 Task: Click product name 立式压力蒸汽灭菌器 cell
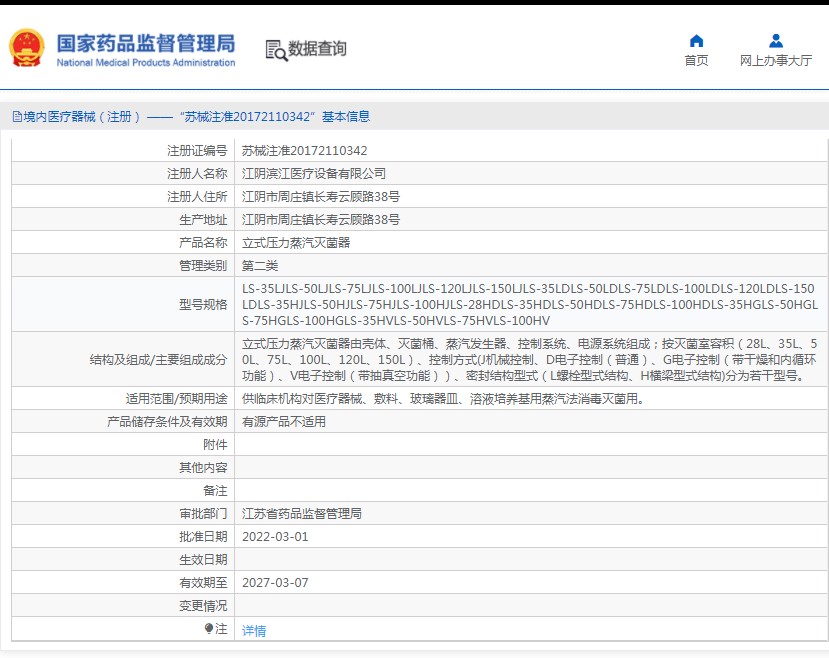click(531, 243)
